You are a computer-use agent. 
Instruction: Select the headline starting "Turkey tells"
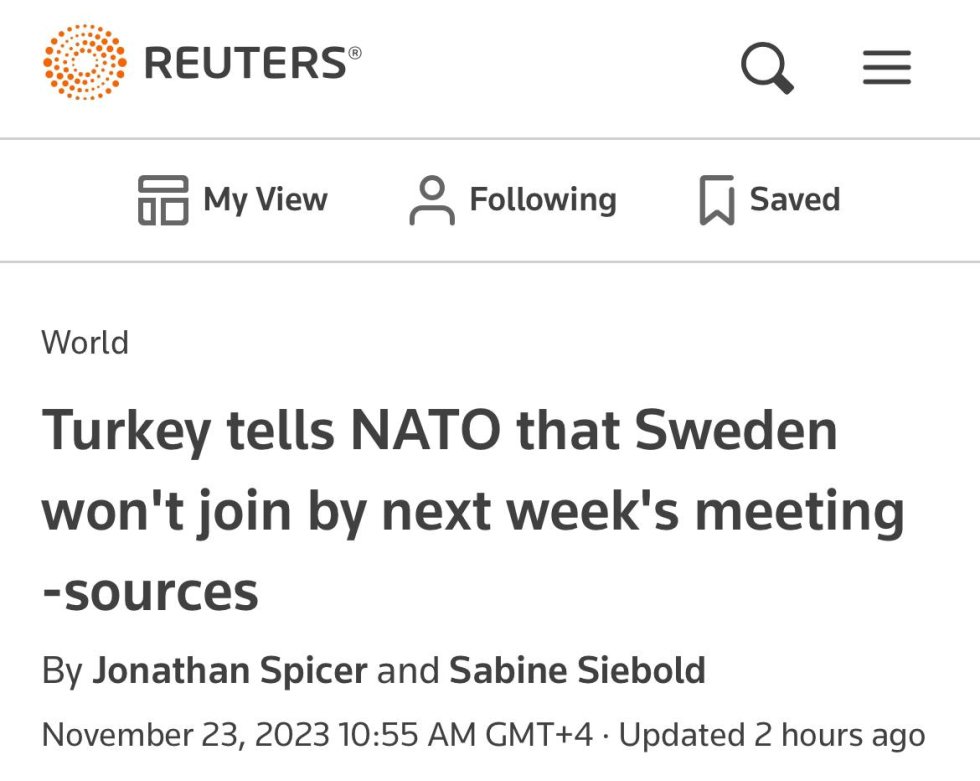(473, 510)
